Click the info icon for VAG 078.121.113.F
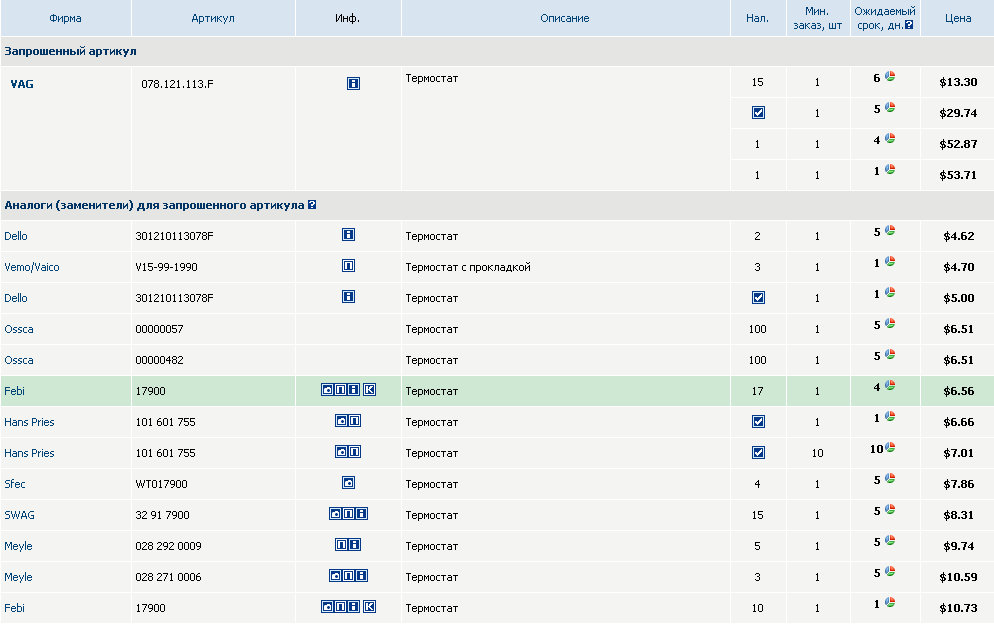Viewport: 994px width, 624px height. 353,84
